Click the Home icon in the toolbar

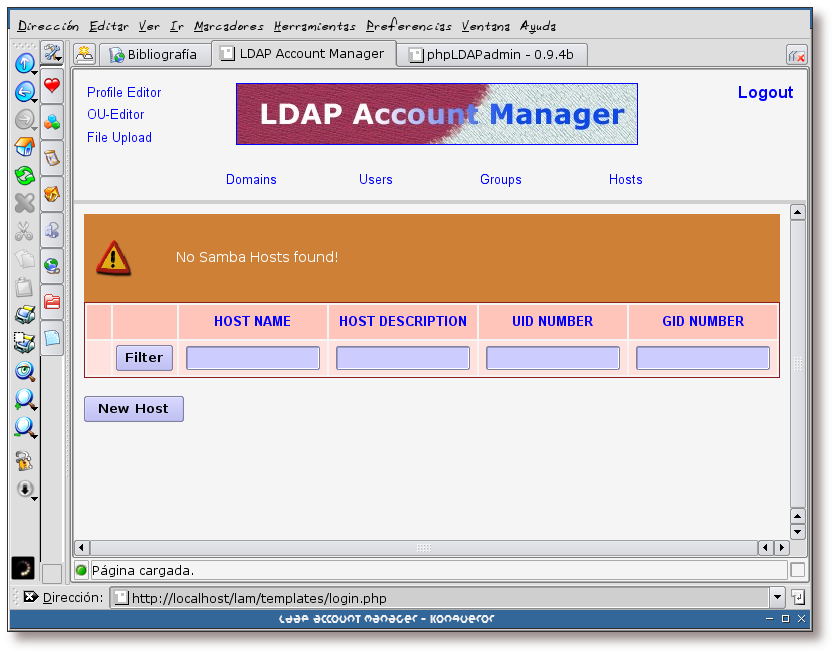coord(24,147)
